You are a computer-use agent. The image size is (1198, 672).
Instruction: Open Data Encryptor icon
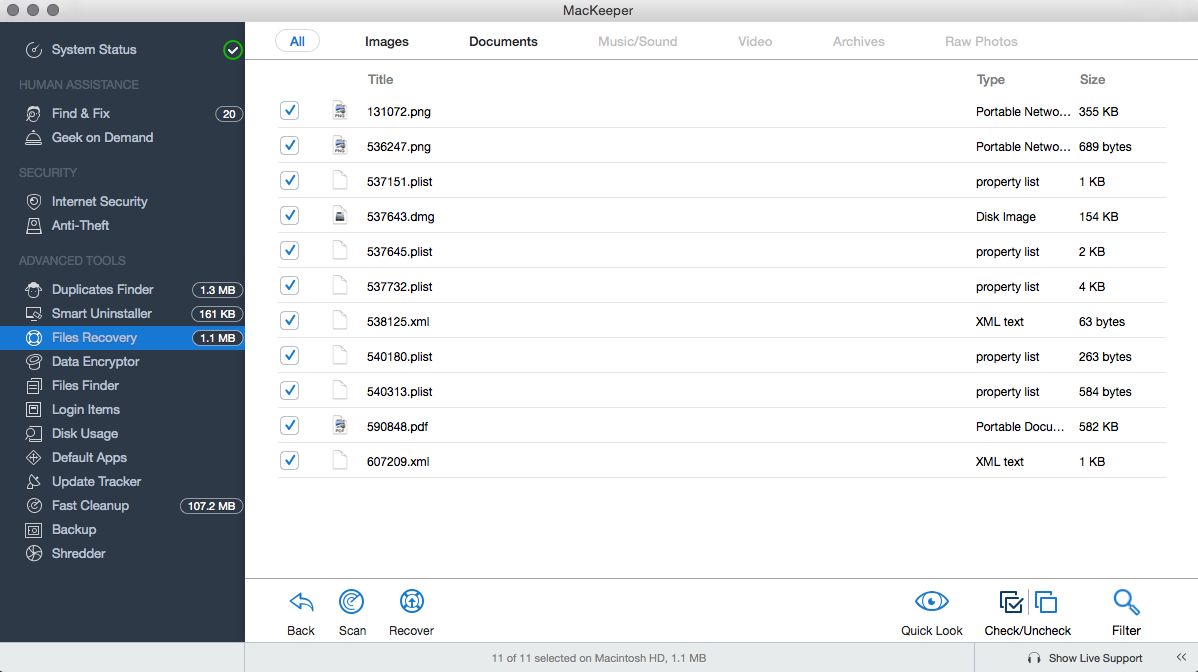tap(34, 362)
